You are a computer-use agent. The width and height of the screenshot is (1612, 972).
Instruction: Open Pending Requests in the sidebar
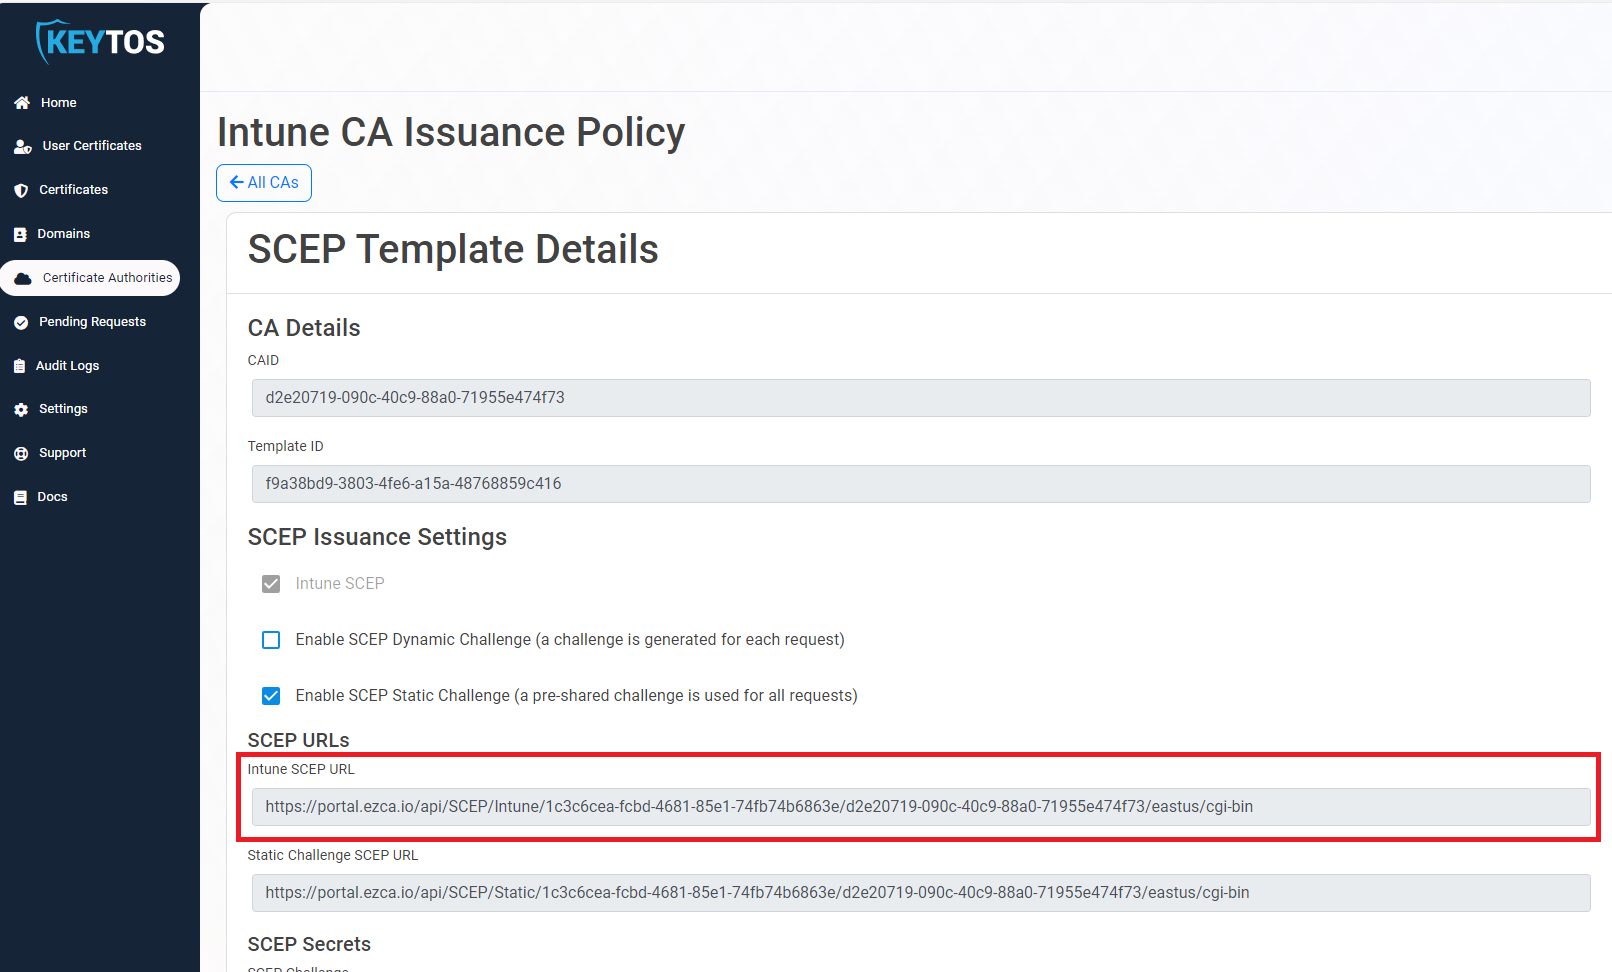[92, 322]
